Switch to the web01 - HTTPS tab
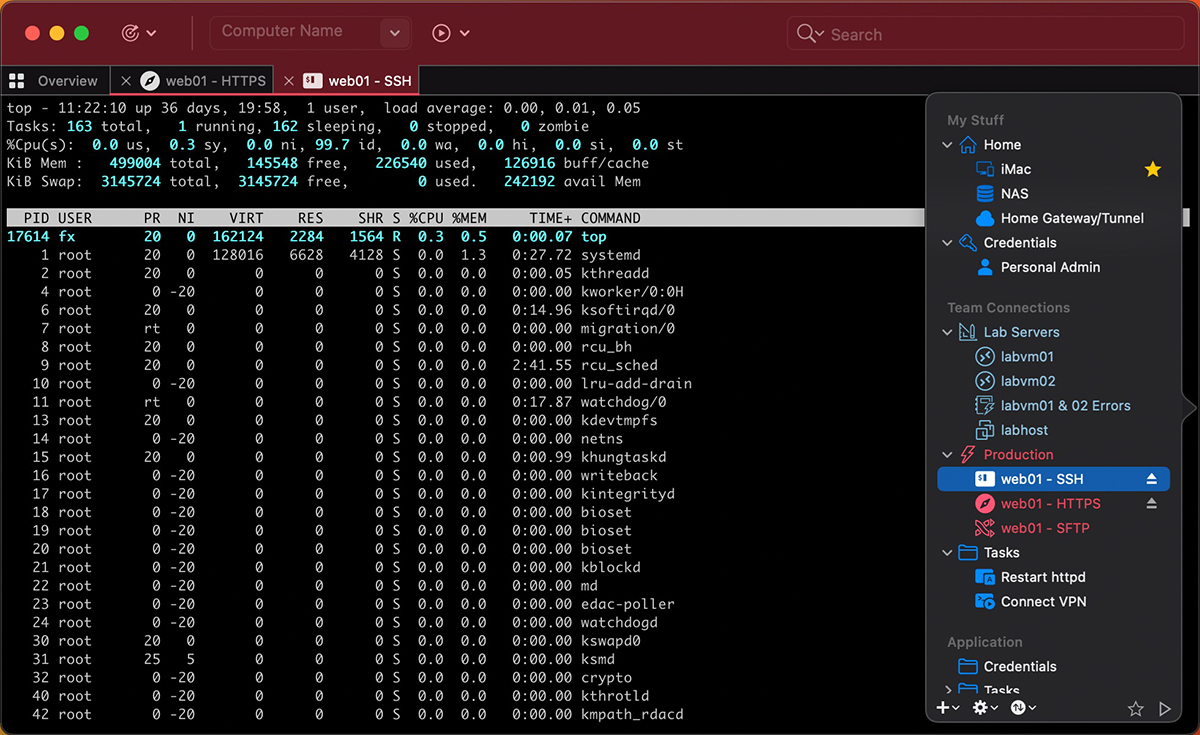1200x735 pixels. click(215, 81)
